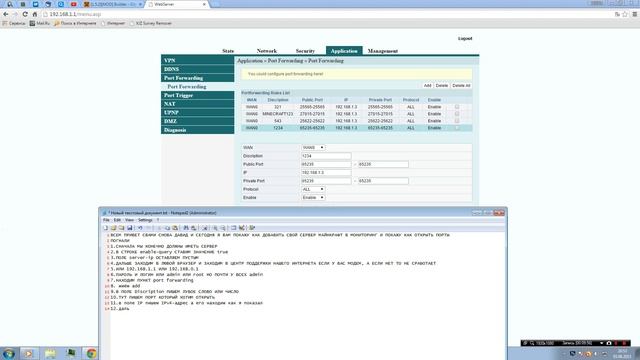Open Google Chrome from the taskbar

click(x=91, y=353)
